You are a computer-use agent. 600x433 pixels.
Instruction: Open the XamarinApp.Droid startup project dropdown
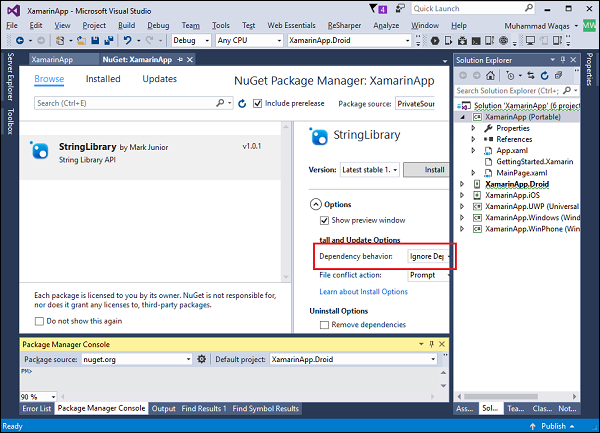click(x=349, y=40)
